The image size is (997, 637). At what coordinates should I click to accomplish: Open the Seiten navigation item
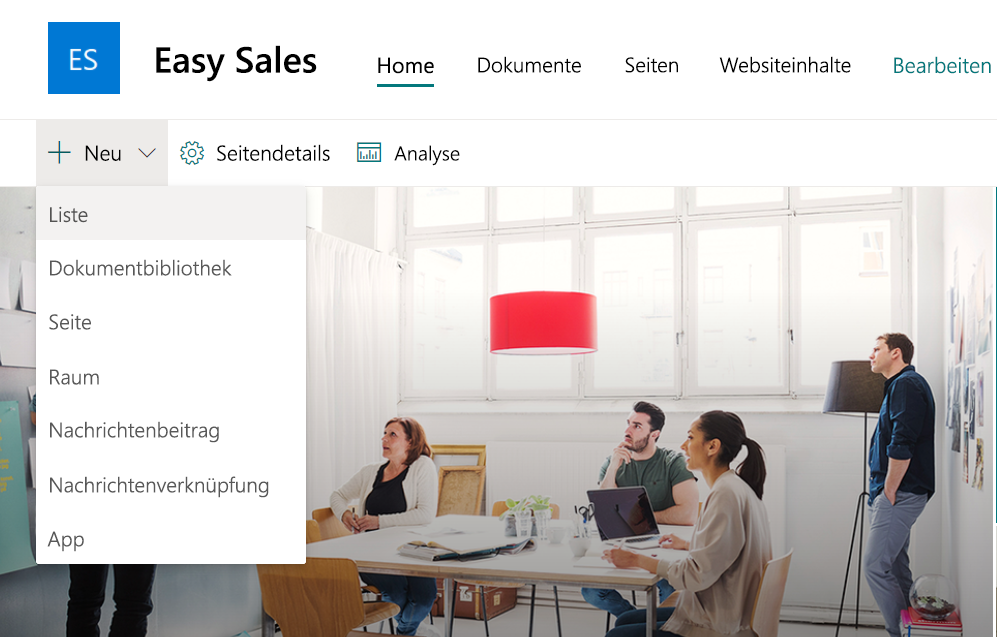(x=652, y=65)
